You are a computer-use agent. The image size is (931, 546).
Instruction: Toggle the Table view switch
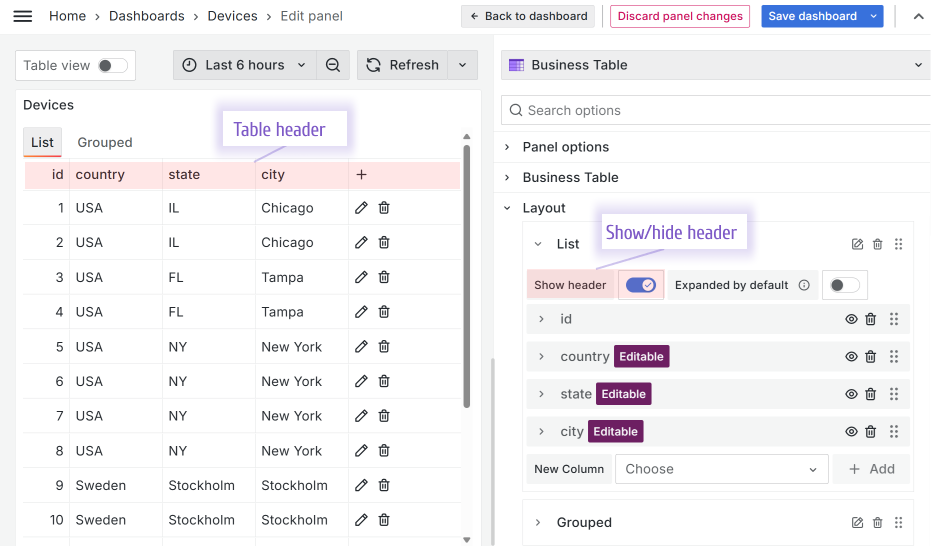[x=112, y=66]
